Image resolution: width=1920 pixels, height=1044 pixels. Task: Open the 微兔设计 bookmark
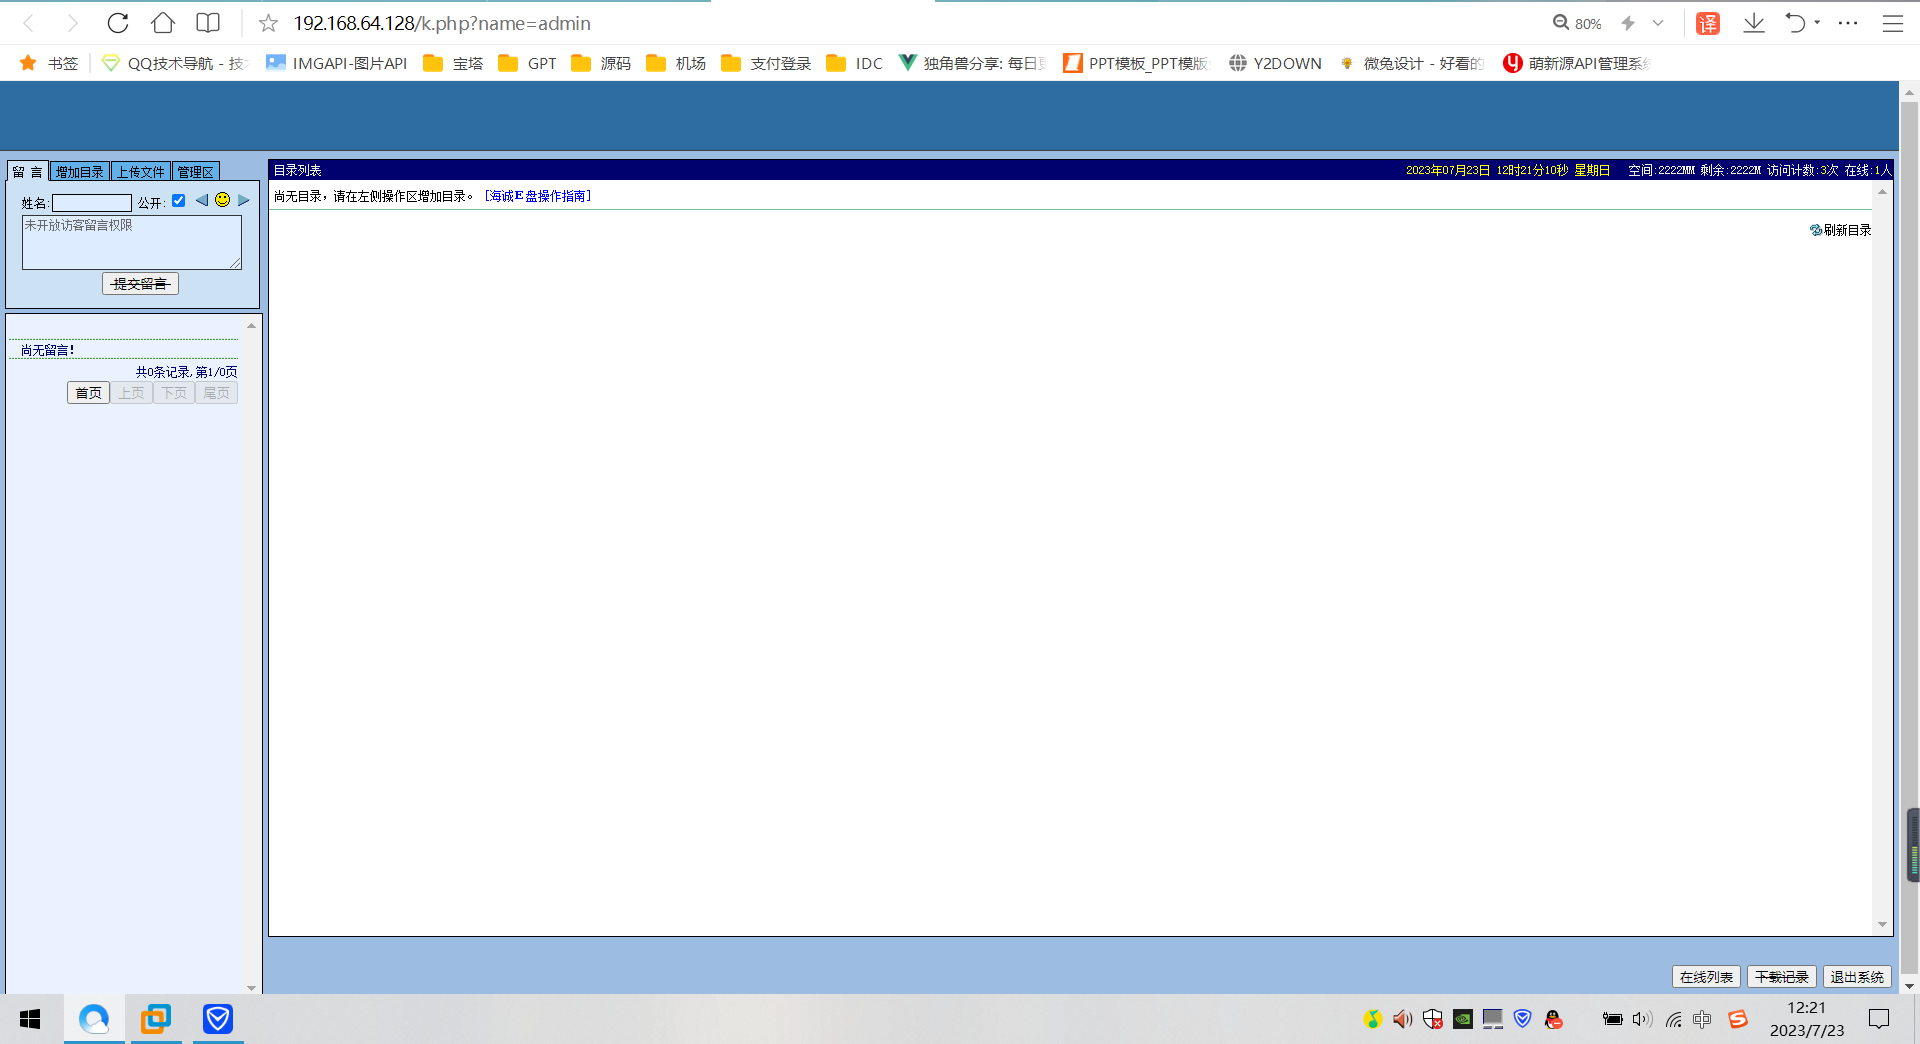pos(1411,63)
